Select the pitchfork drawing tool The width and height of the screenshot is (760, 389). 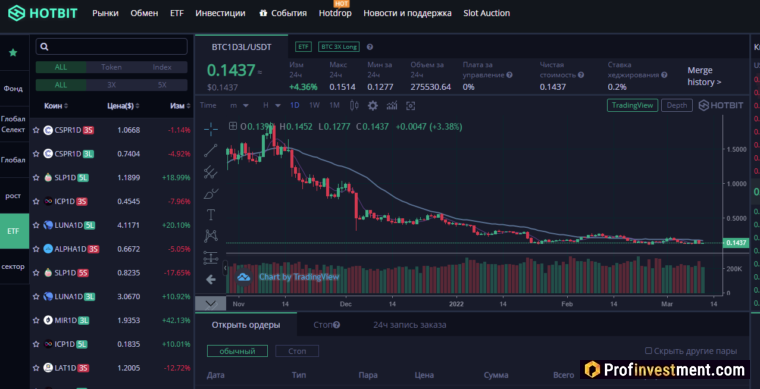pyautogui.click(x=210, y=172)
